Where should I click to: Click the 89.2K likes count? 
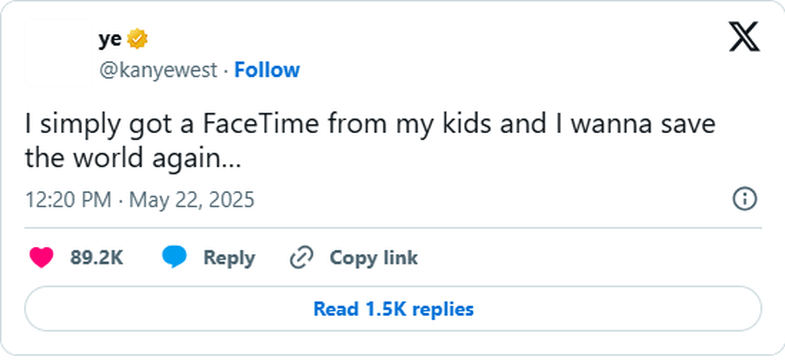[97, 258]
